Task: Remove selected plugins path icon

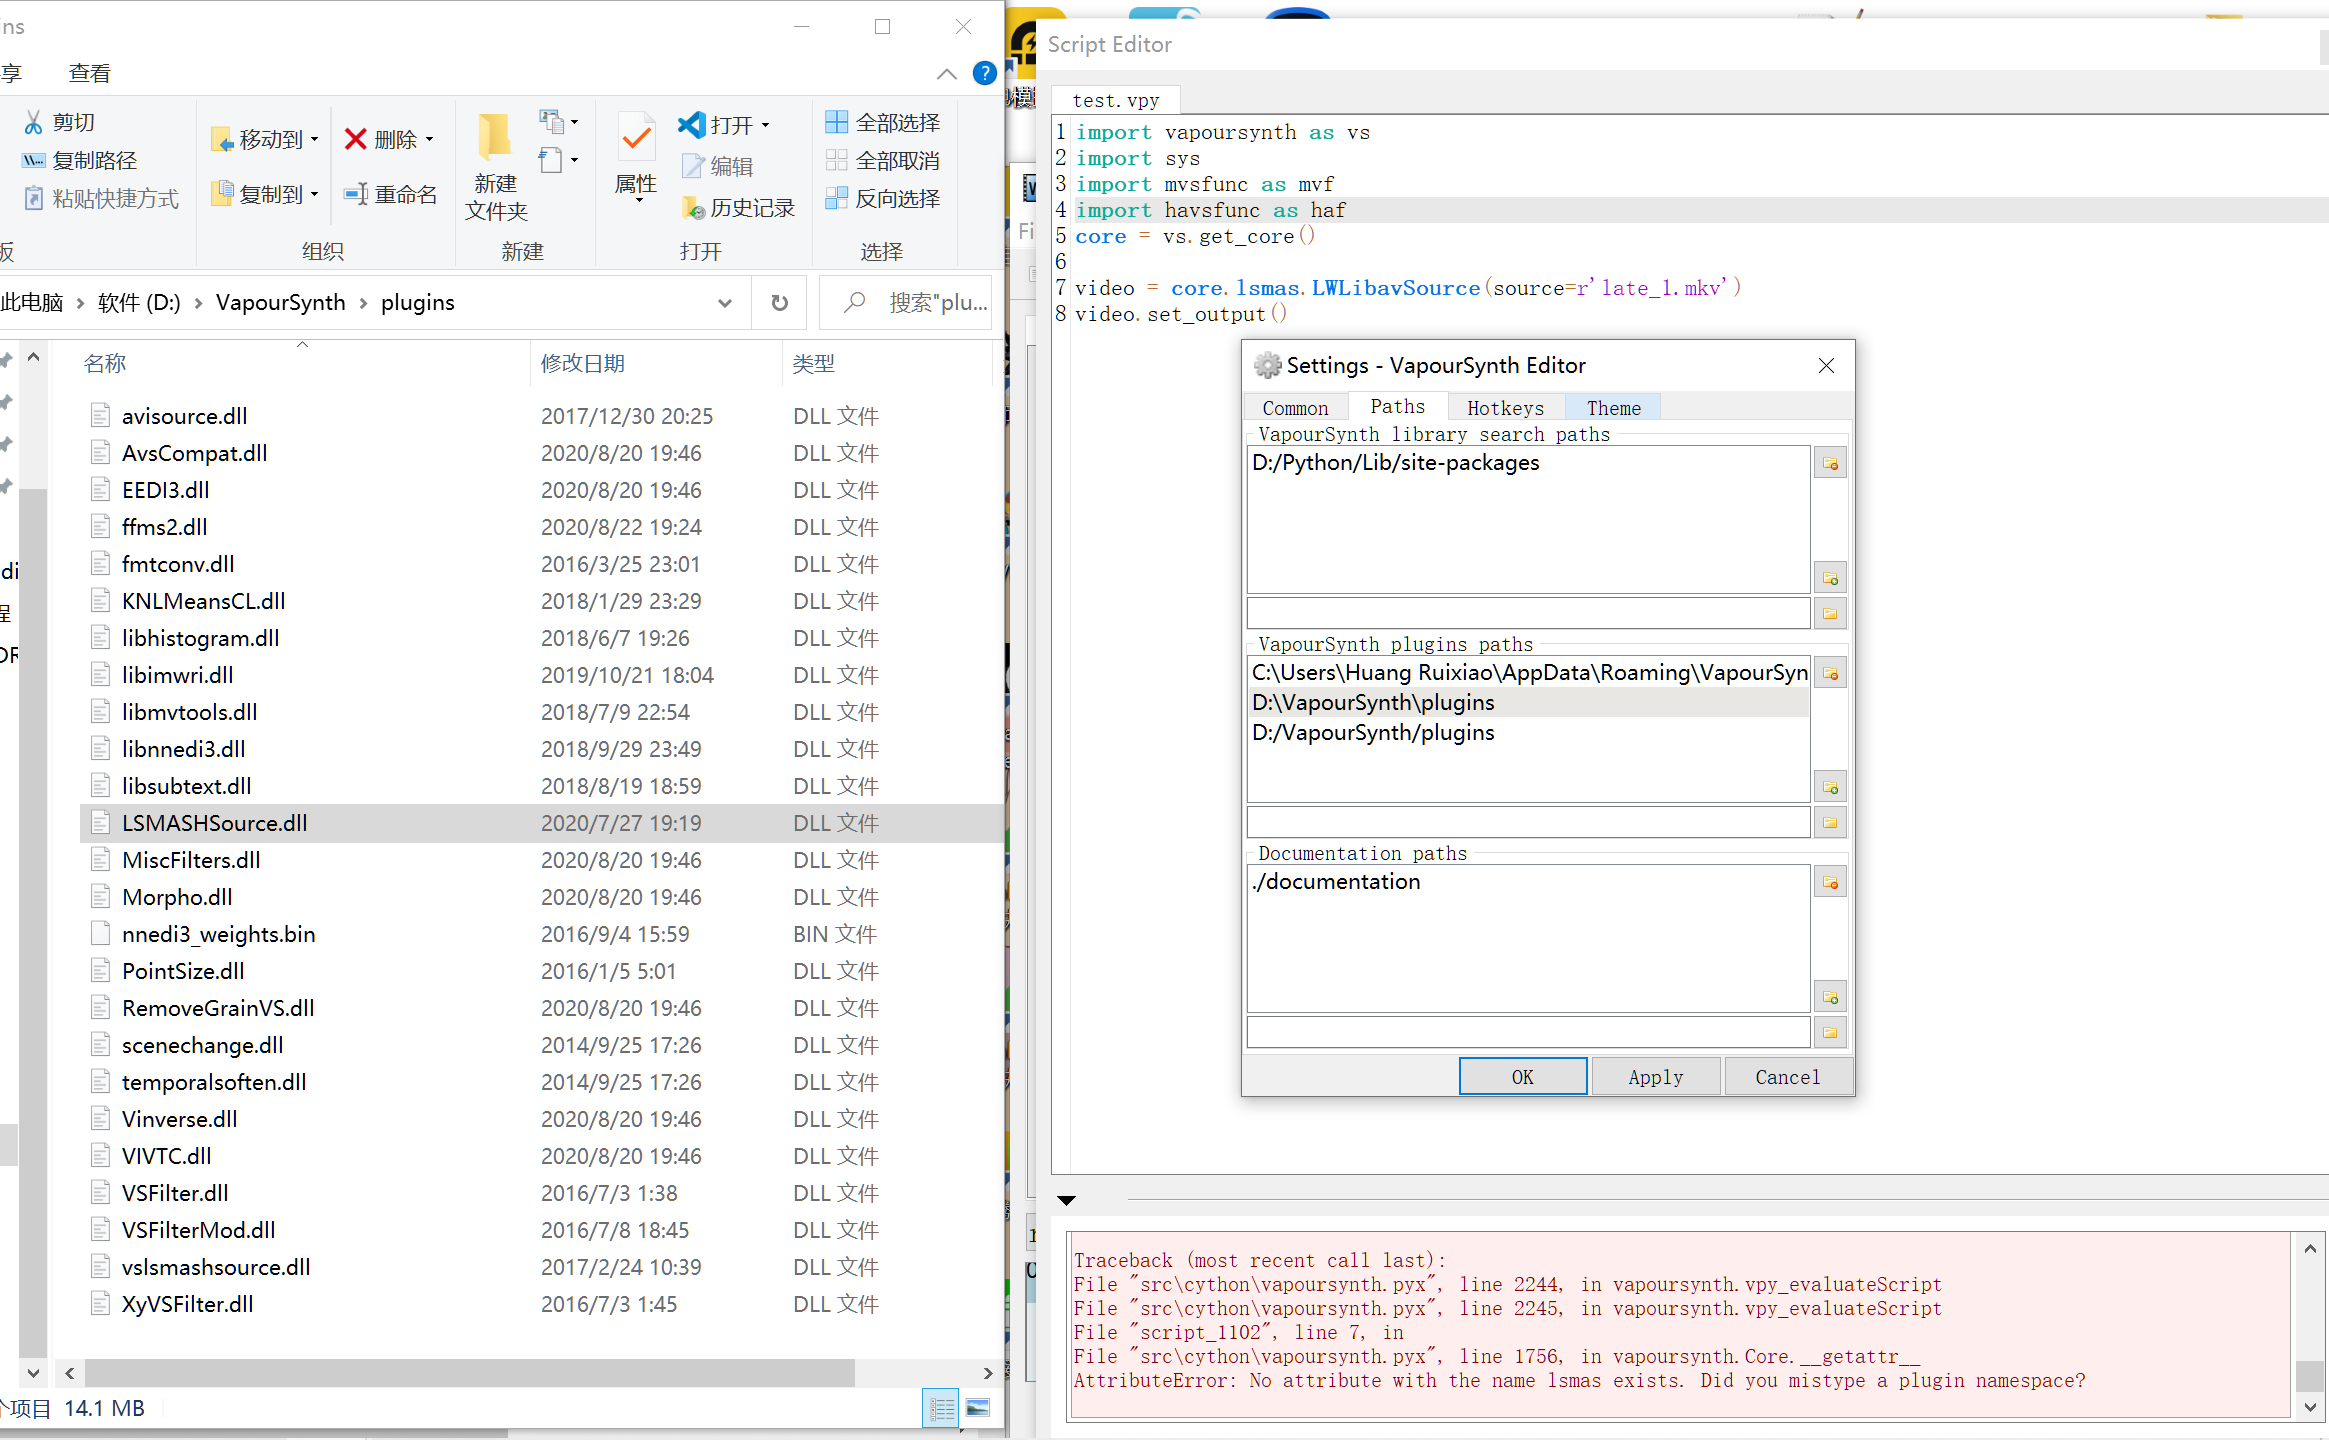Action: point(1830,674)
